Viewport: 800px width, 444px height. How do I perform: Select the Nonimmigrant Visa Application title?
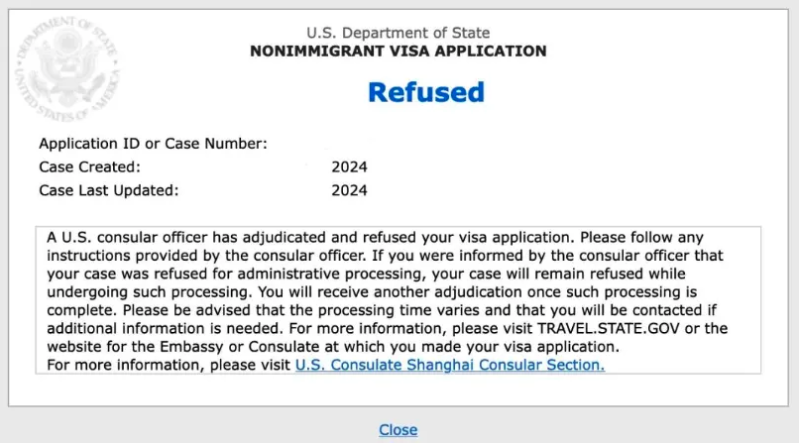coord(398,51)
